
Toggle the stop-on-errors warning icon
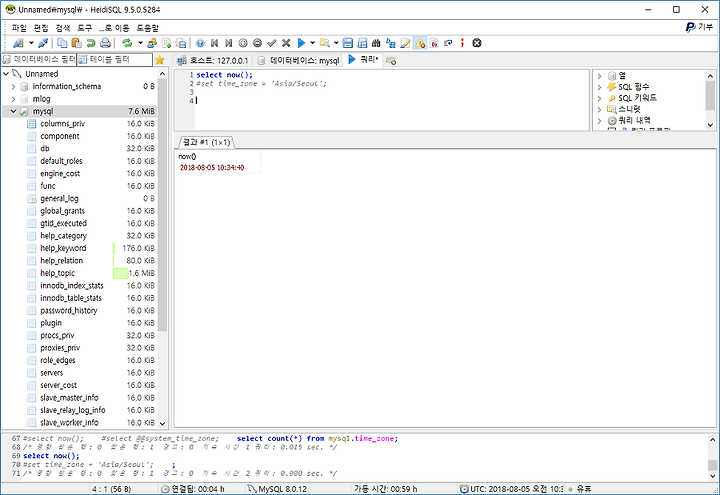[420, 43]
